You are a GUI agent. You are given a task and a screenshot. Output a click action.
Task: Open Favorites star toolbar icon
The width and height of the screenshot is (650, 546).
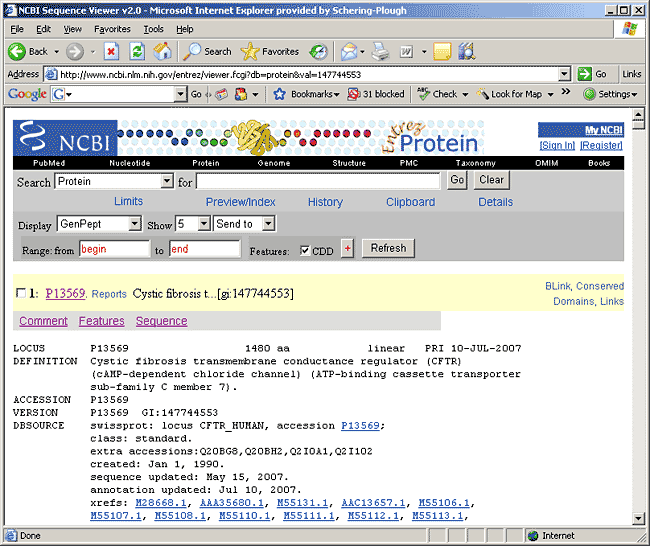click(x=250, y=52)
